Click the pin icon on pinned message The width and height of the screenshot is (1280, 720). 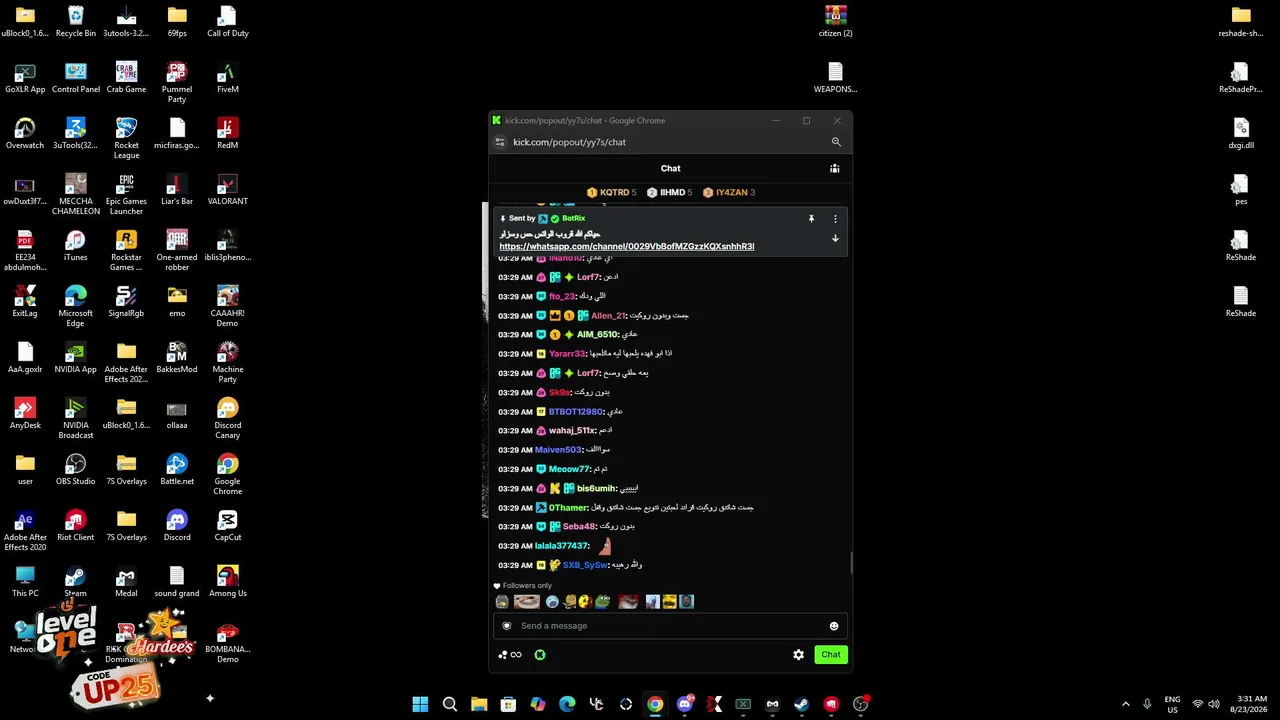click(x=811, y=219)
